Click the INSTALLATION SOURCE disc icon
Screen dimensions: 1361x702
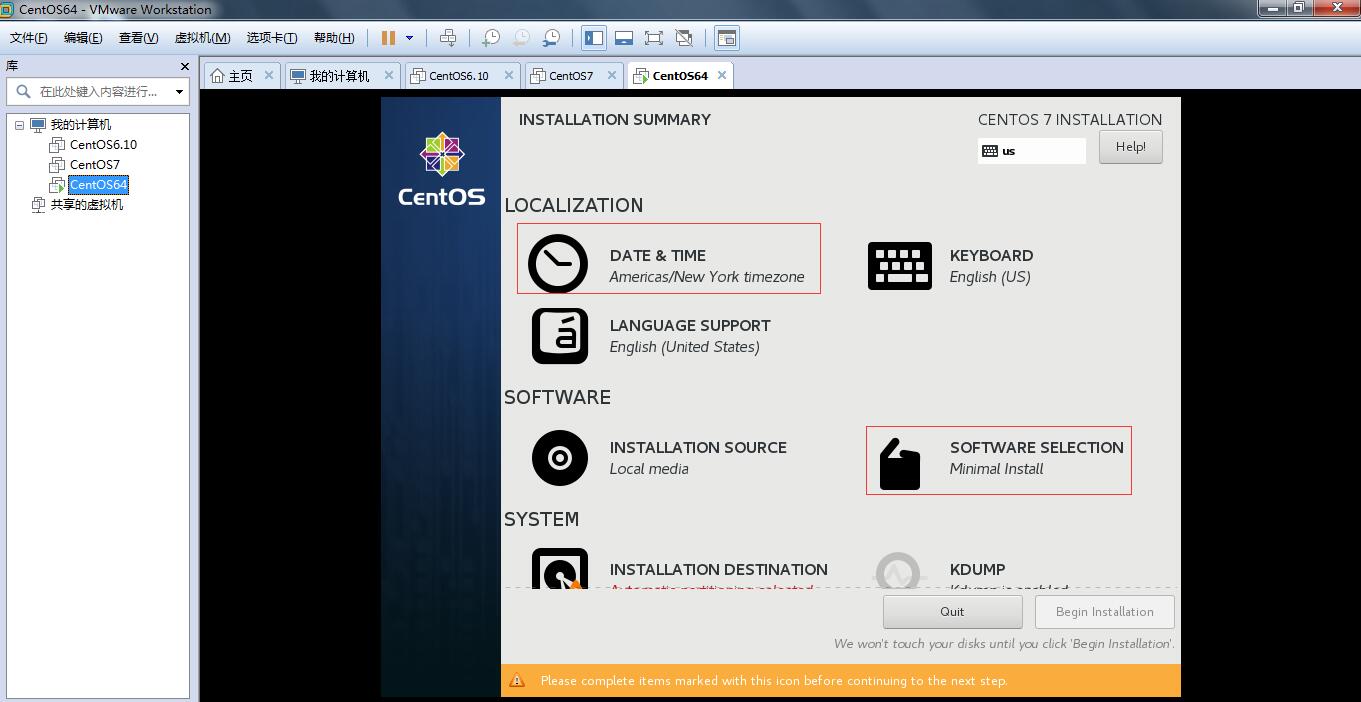560,458
